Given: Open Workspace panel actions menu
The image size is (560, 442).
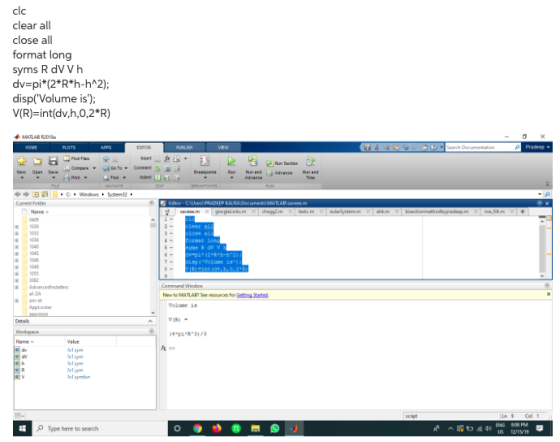Looking at the screenshot, I should [151, 332].
